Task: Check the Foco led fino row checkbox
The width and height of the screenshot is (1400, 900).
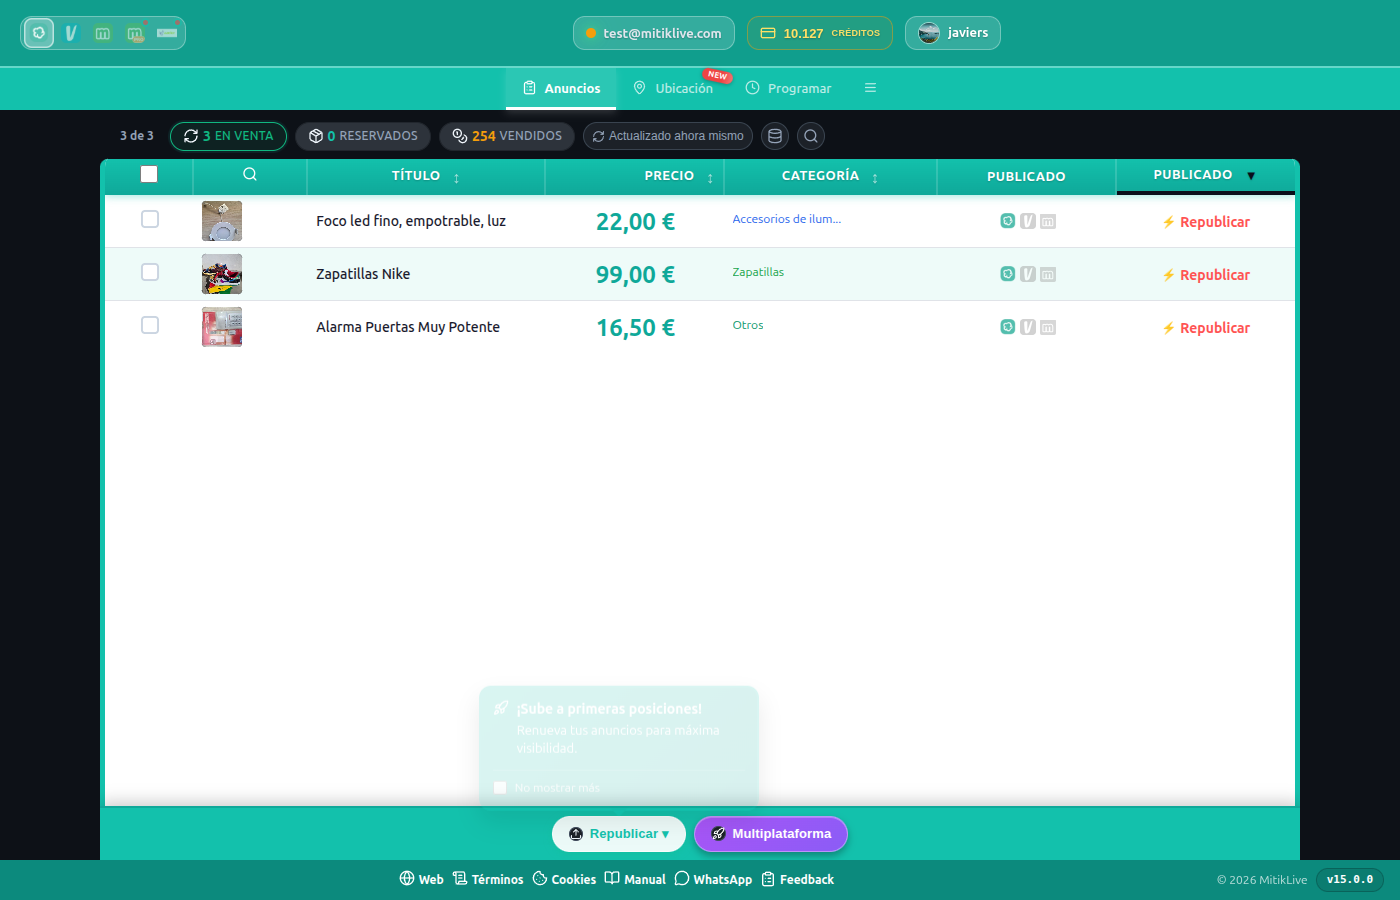Action: point(150,219)
